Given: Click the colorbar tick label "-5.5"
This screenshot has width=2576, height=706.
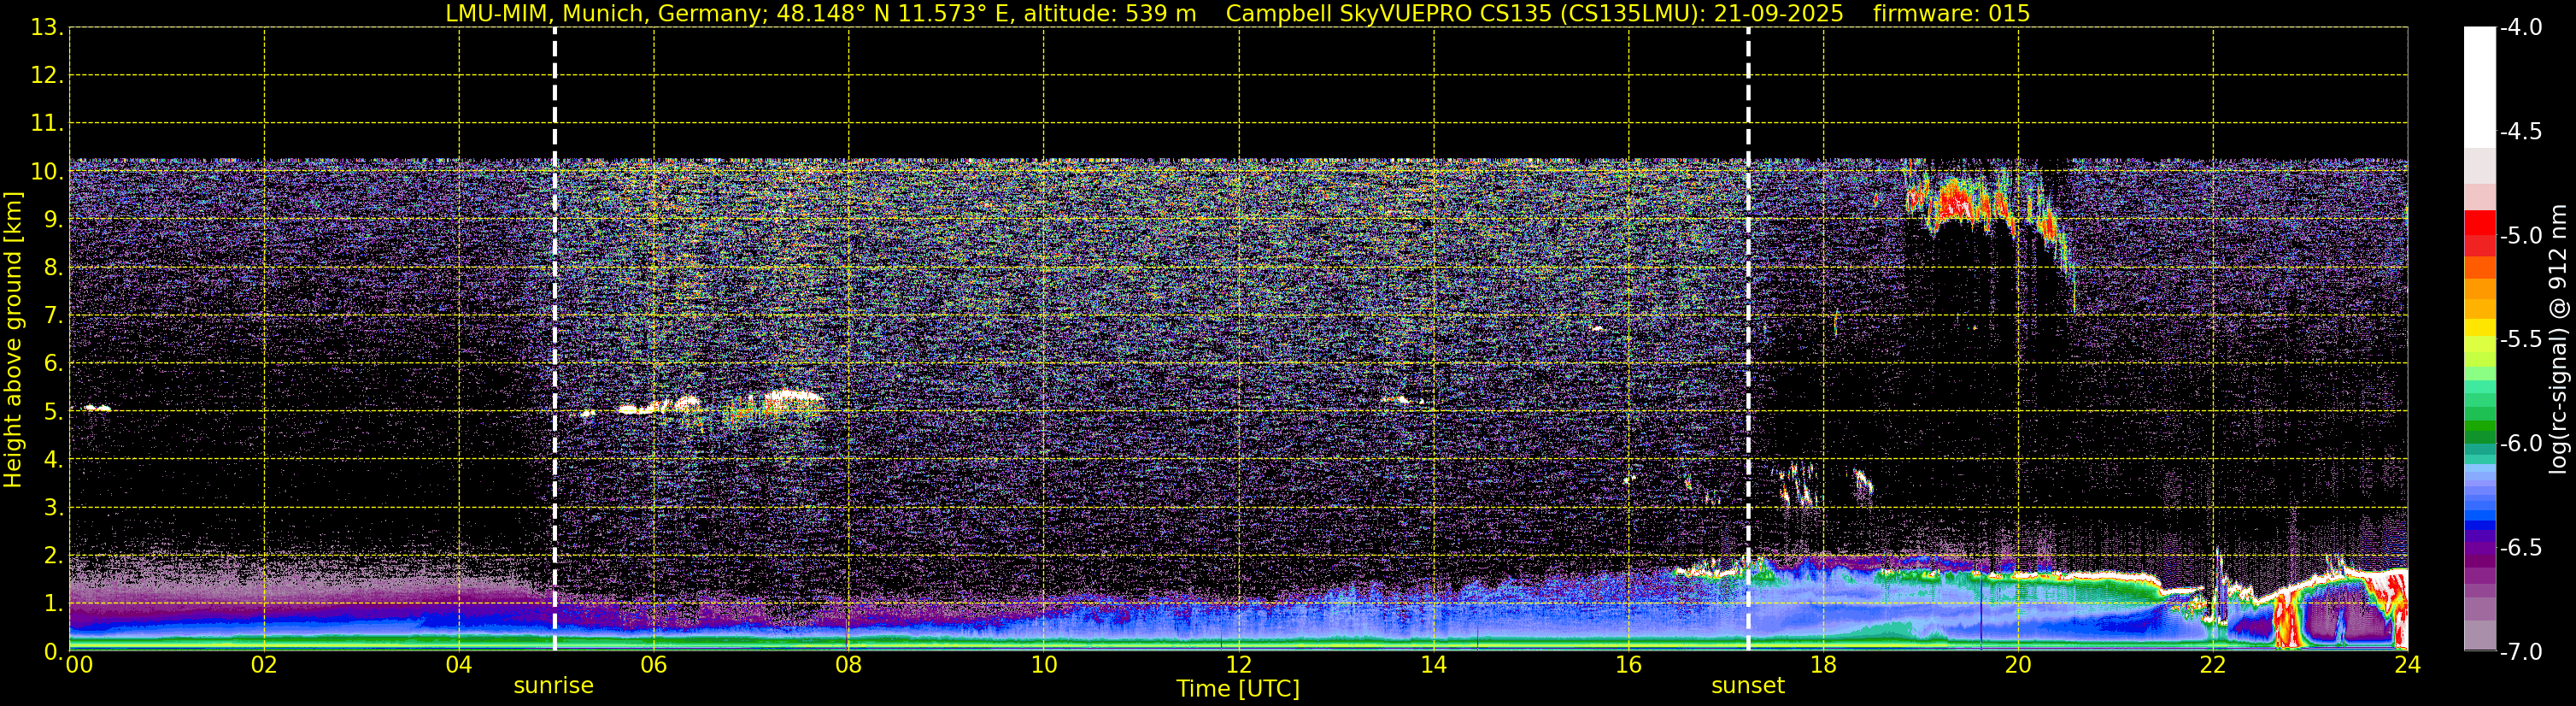Looking at the screenshot, I should tap(2520, 339).
